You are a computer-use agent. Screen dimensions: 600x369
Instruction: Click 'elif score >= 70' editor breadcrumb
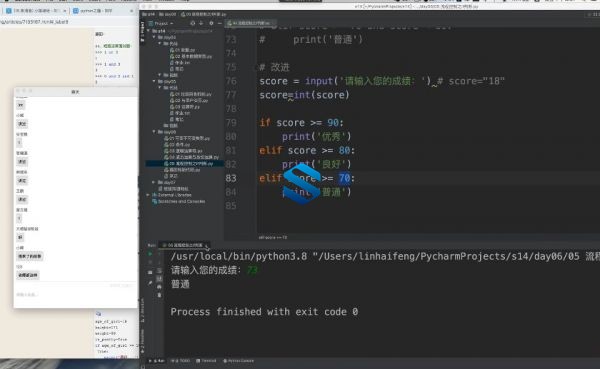[x=273, y=238]
